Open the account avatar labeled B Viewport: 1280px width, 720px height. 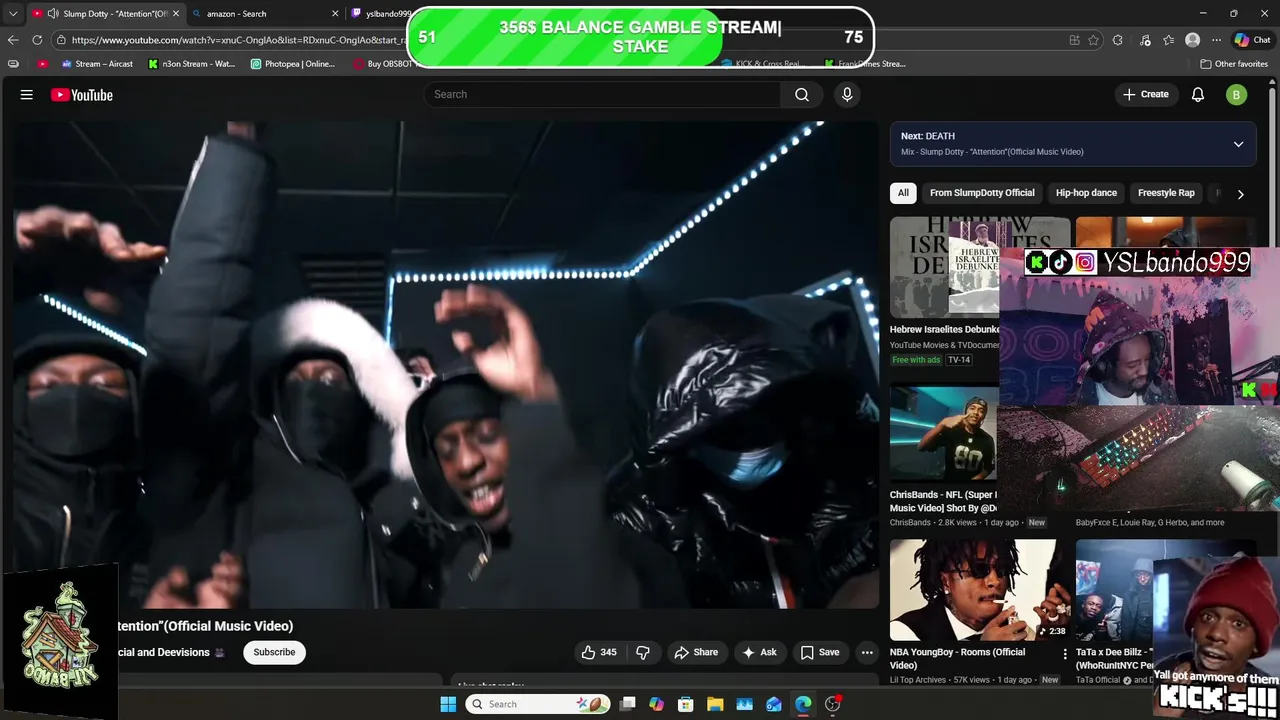click(x=1237, y=95)
